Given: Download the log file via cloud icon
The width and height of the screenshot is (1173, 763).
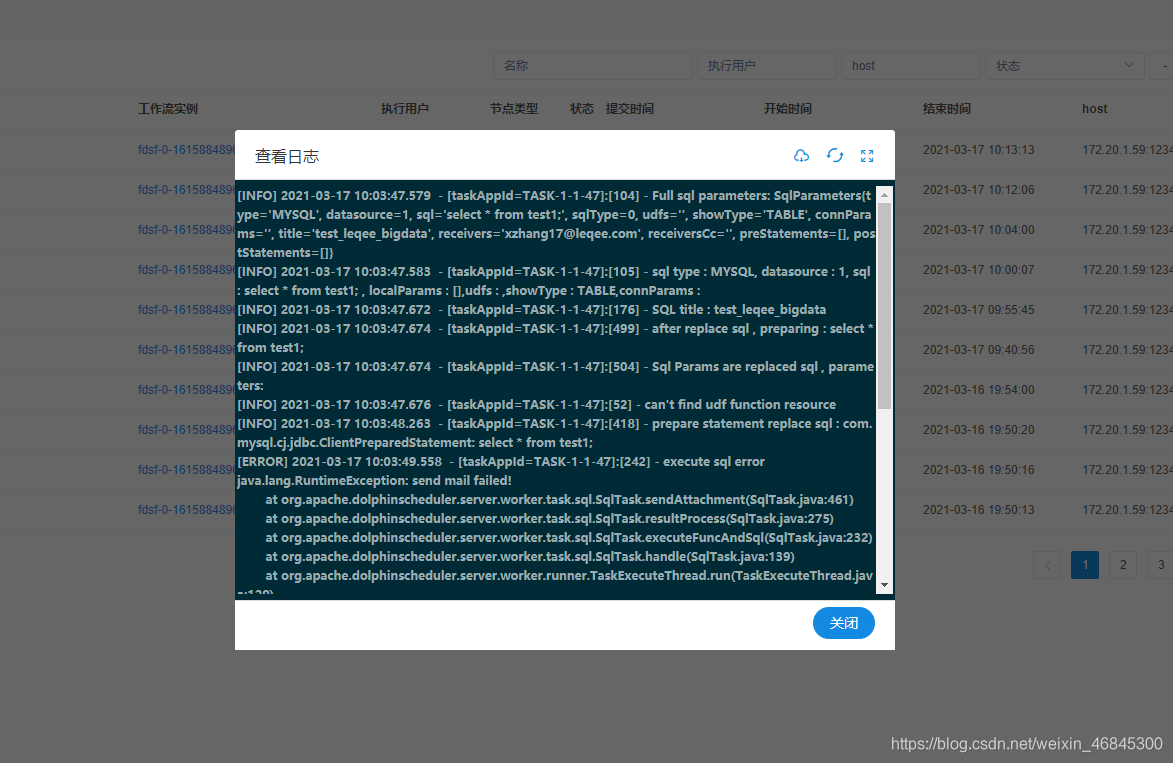Looking at the screenshot, I should [801, 155].
